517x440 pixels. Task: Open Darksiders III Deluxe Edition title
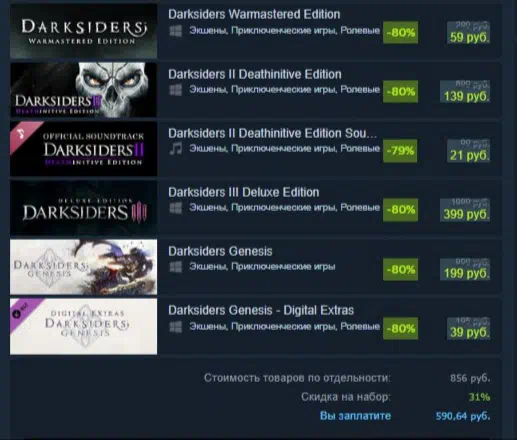pyautogui.click(x=244, y=192)
